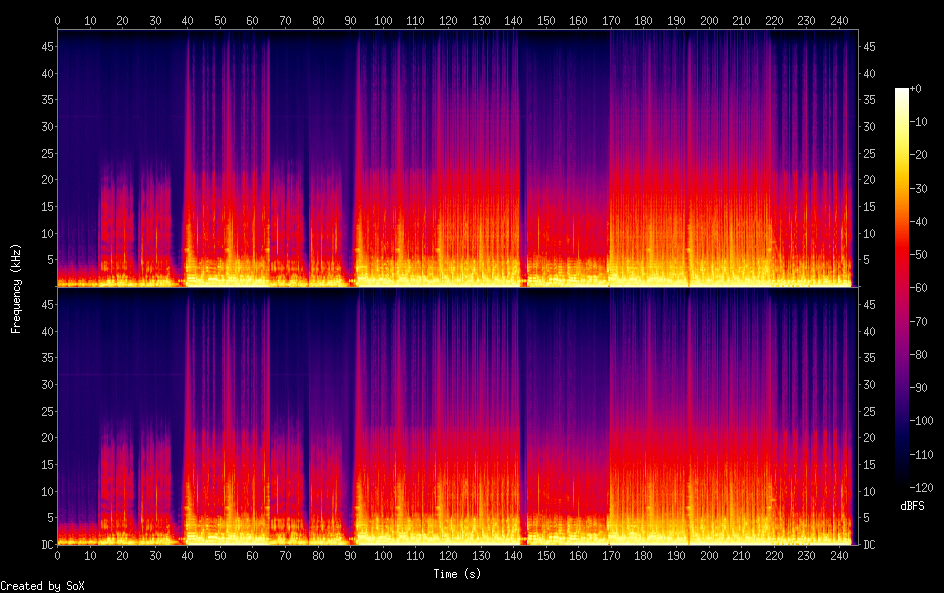Click the "90" tick on the bottom time axis
This screenshot has width=944, height=593.
pos(350,556)
